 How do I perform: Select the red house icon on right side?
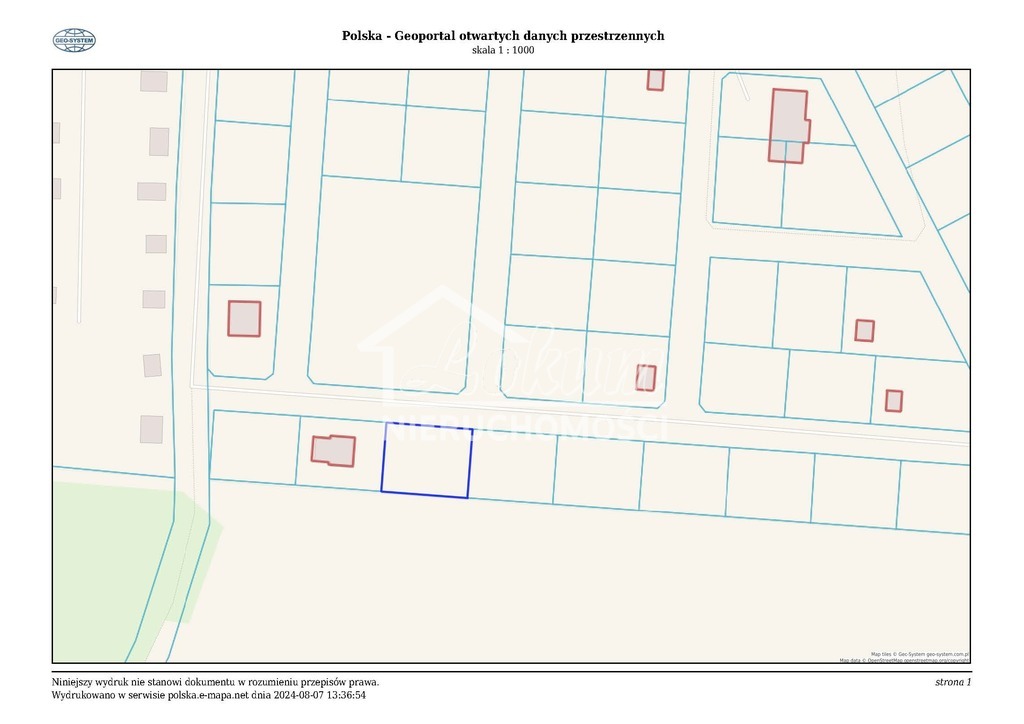click(864, 329)
